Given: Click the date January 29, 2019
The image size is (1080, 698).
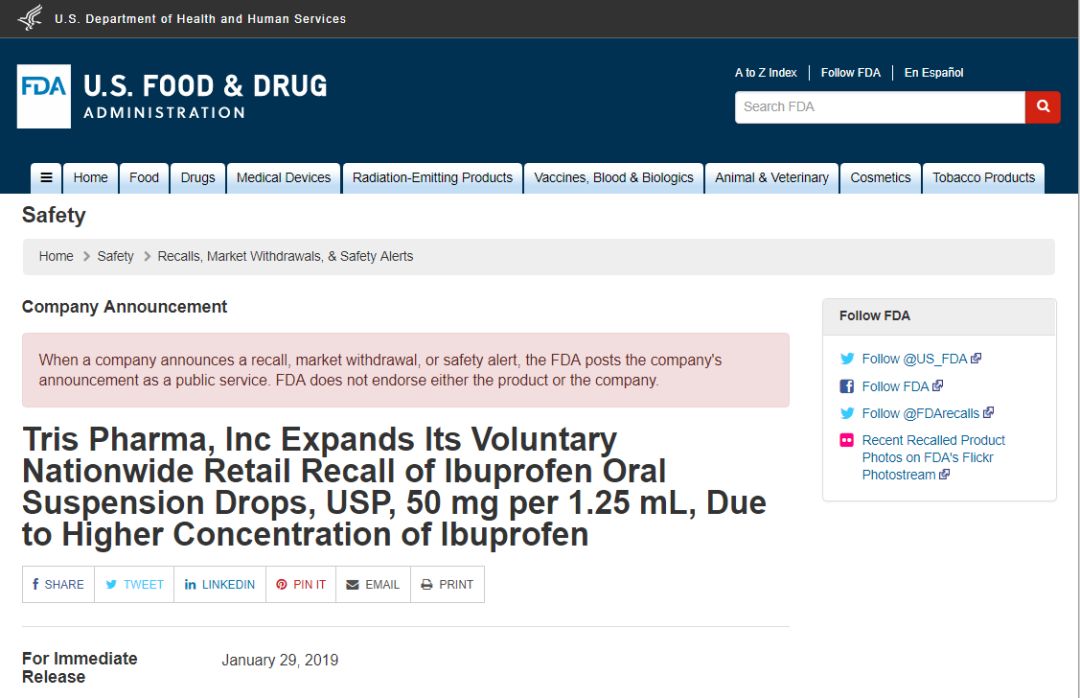Looking at the screenshot, I should tap(280, 660).
